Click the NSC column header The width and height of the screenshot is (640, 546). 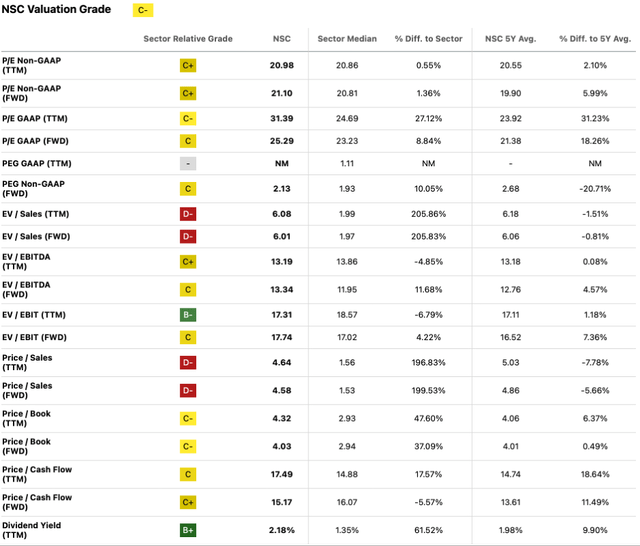pyautogui.click(x=282, y=39)
